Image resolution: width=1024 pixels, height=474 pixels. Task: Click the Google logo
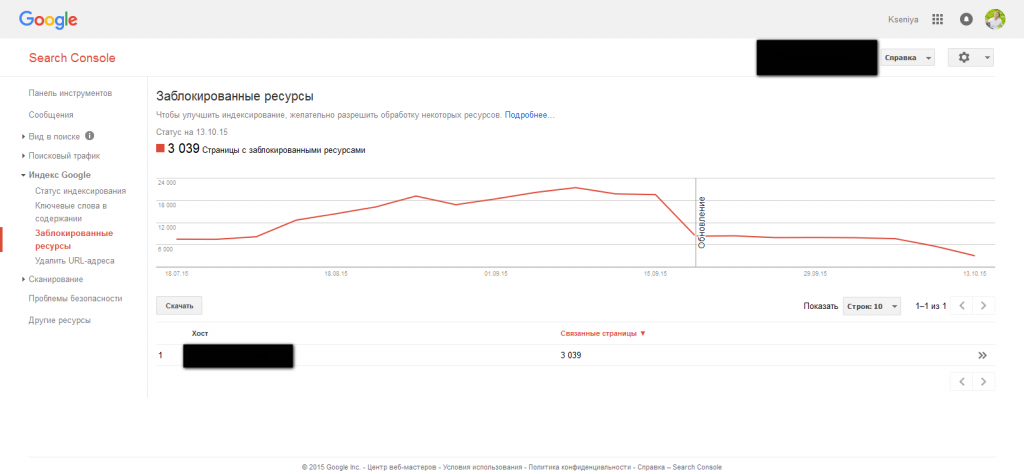coord(48,20)
